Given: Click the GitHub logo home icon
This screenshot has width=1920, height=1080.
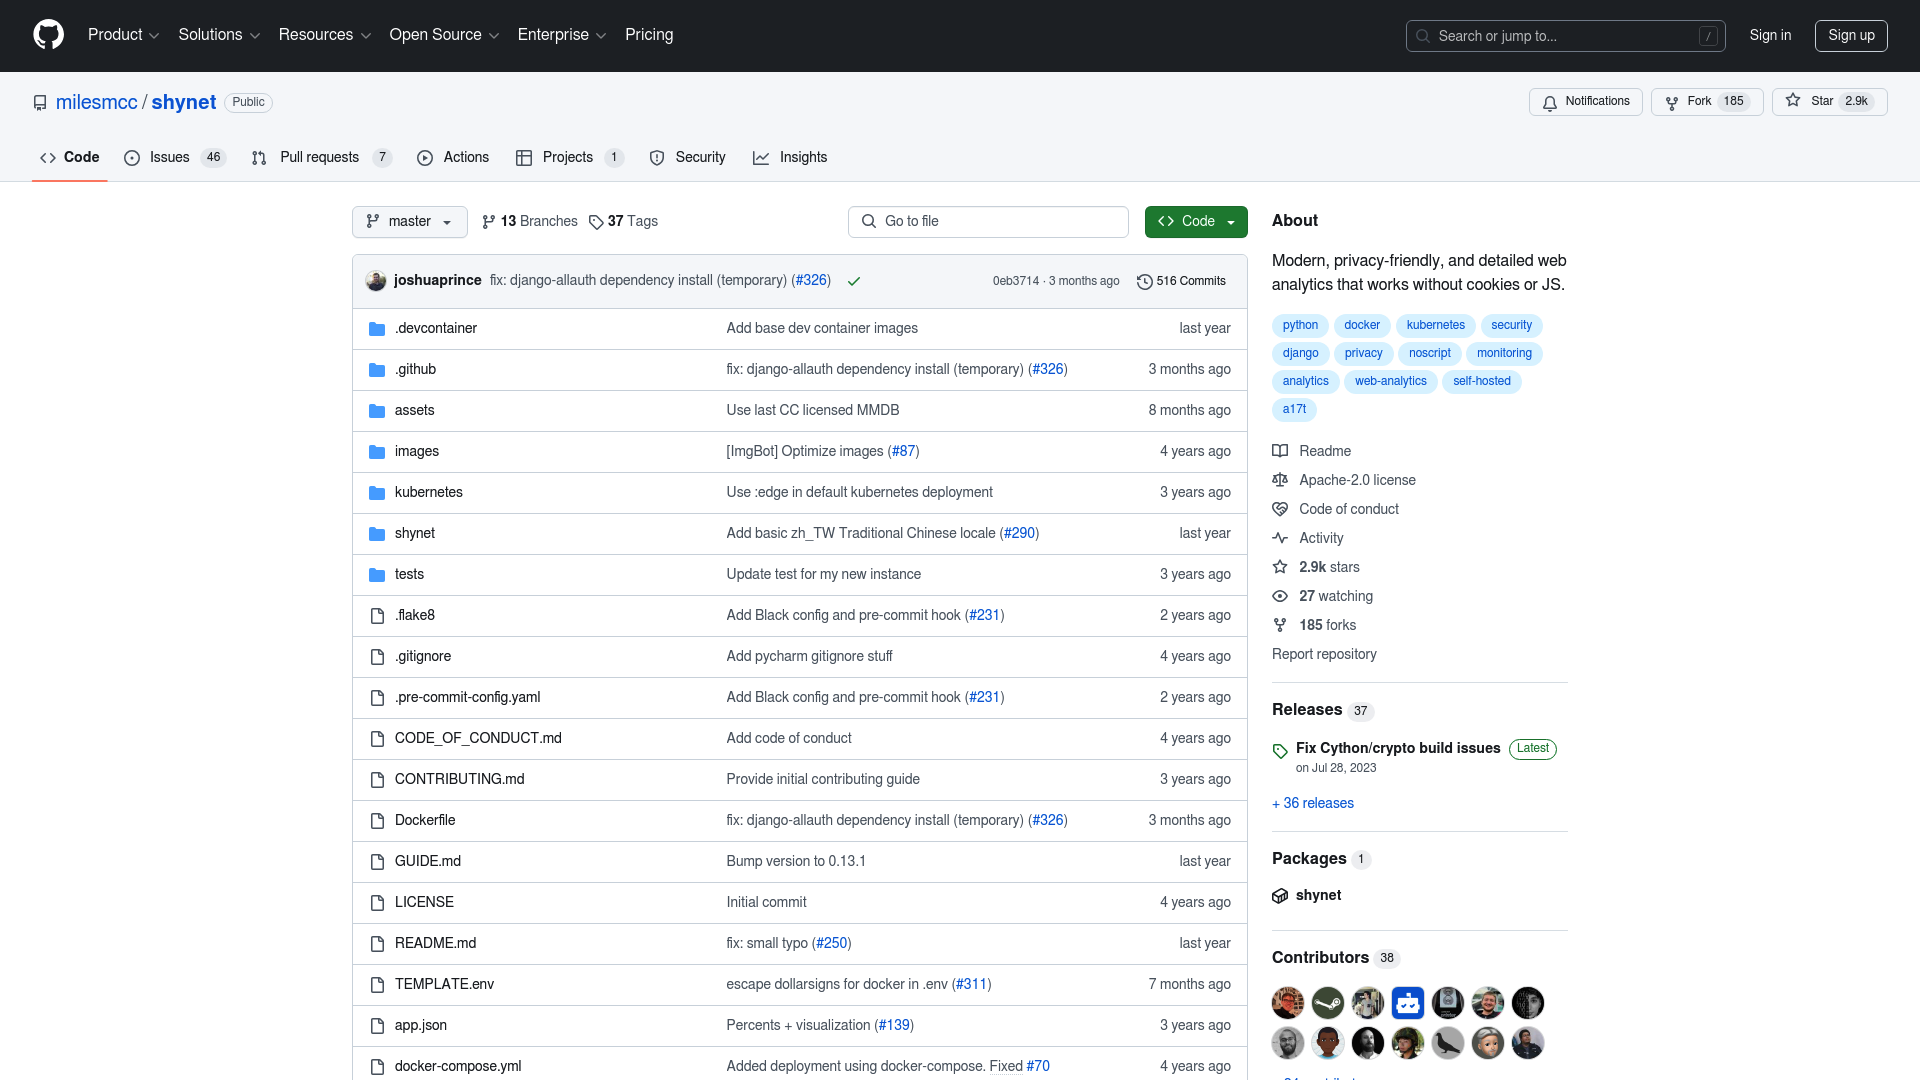Looking at the screenshot, I should (x=48, y=35).
